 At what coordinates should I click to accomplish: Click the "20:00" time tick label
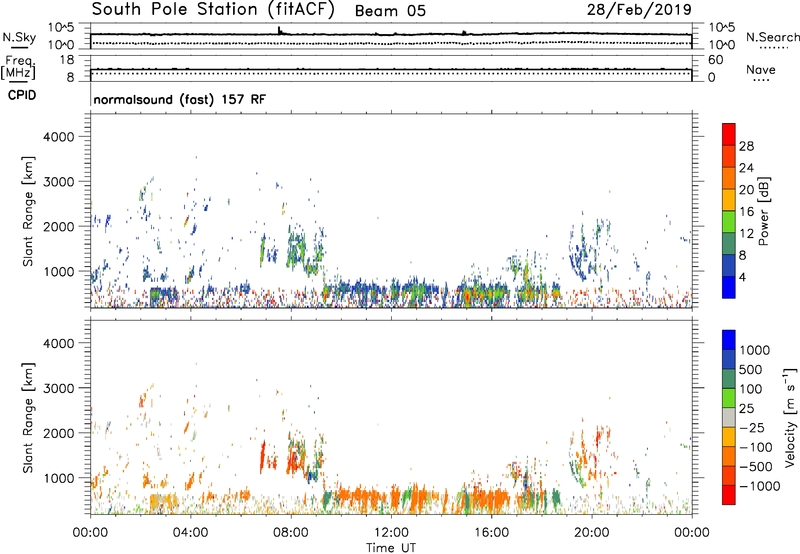tap(591, 533)
